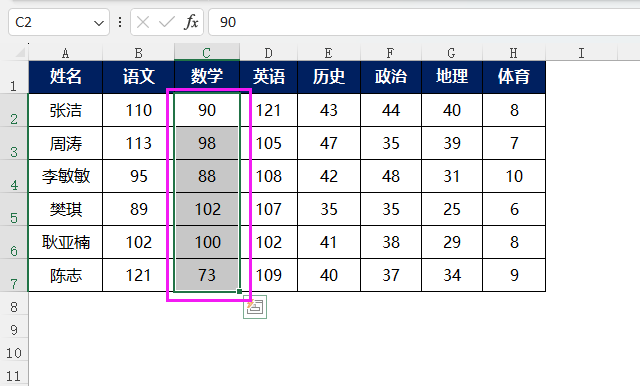Select column A header
Viewport: 640px width, 386px height.
(x=65, y=53)
